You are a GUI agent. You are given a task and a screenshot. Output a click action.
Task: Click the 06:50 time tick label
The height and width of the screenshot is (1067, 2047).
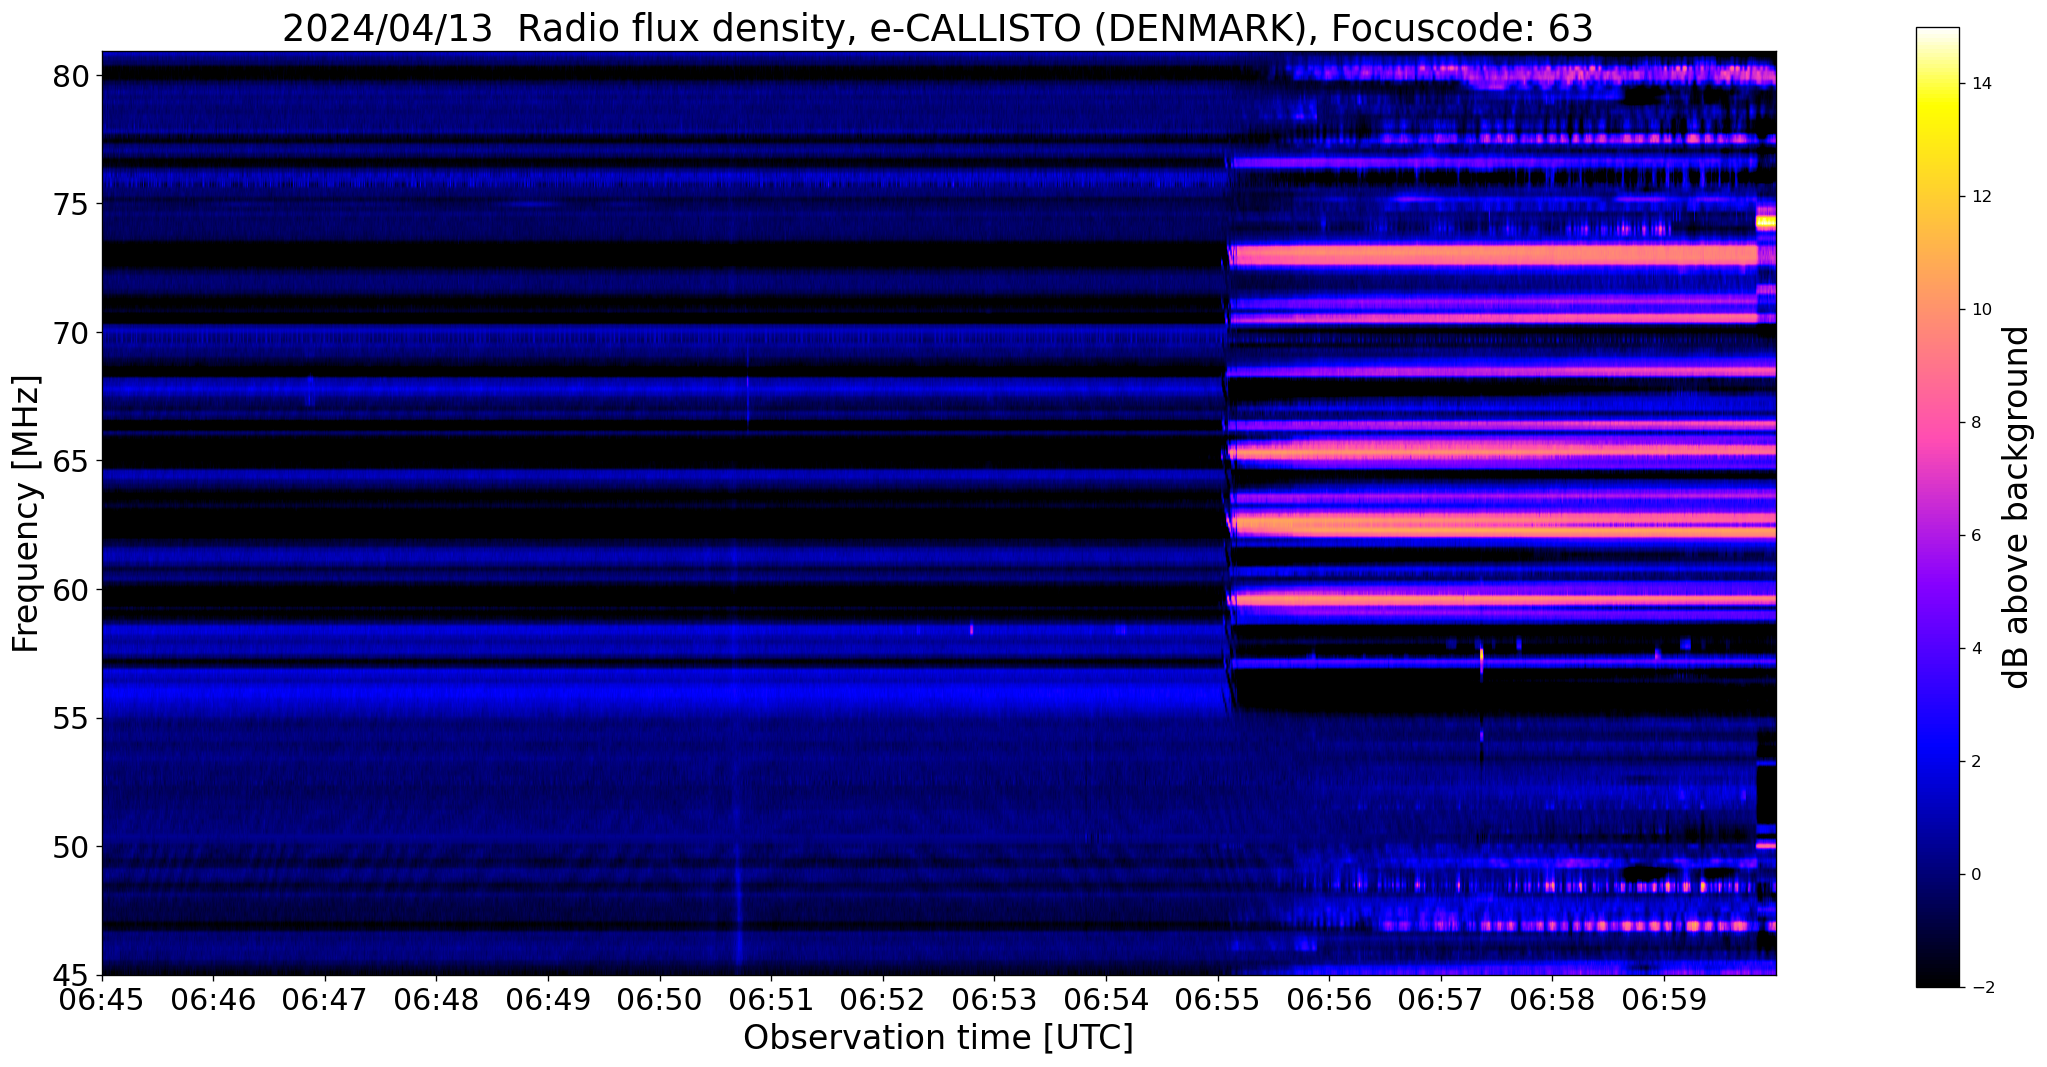[660, 998]
